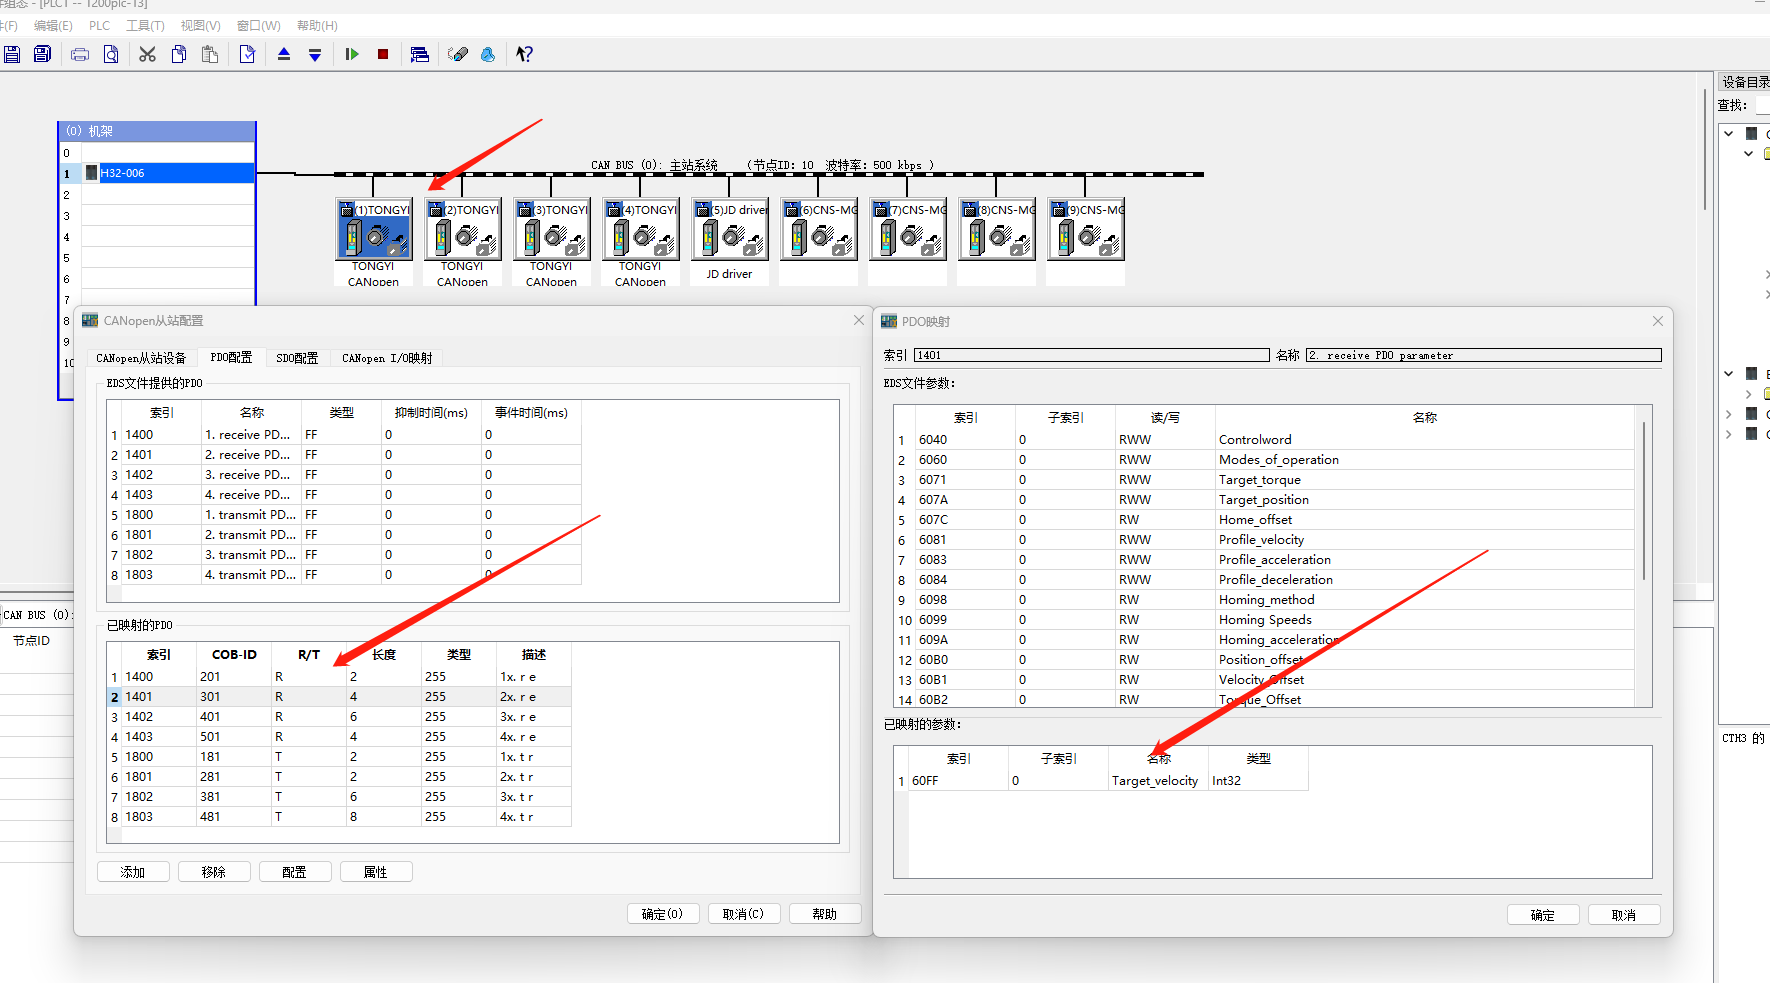Select mapped PDO row 1402 COB-ID 401

(340, 717)
